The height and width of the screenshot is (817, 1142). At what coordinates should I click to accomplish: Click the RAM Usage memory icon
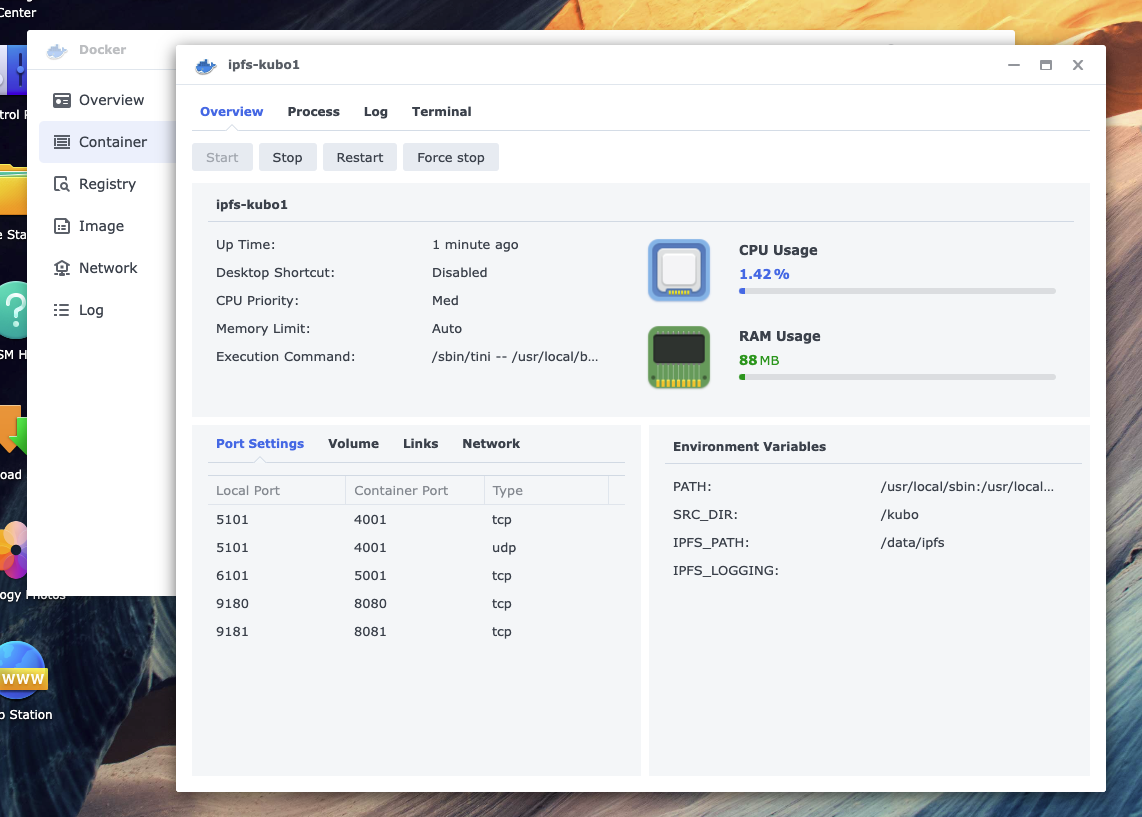(x=679, y=357)
